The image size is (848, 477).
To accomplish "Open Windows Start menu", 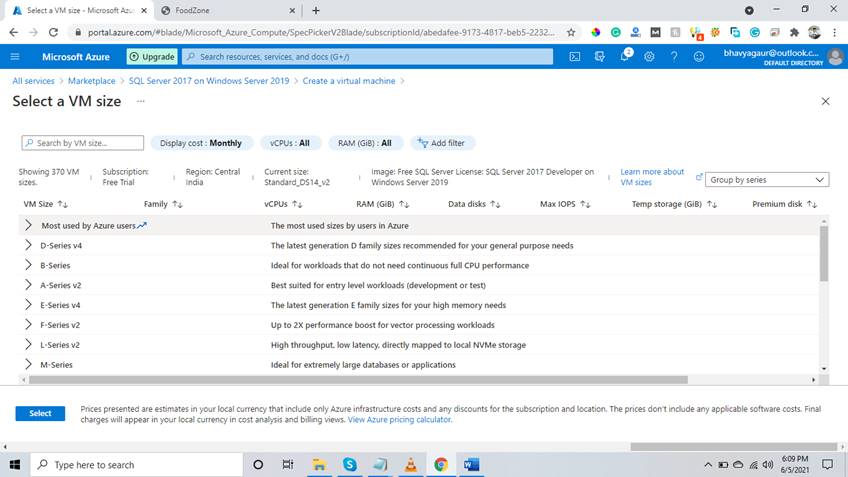I will (x=15, y=465).
